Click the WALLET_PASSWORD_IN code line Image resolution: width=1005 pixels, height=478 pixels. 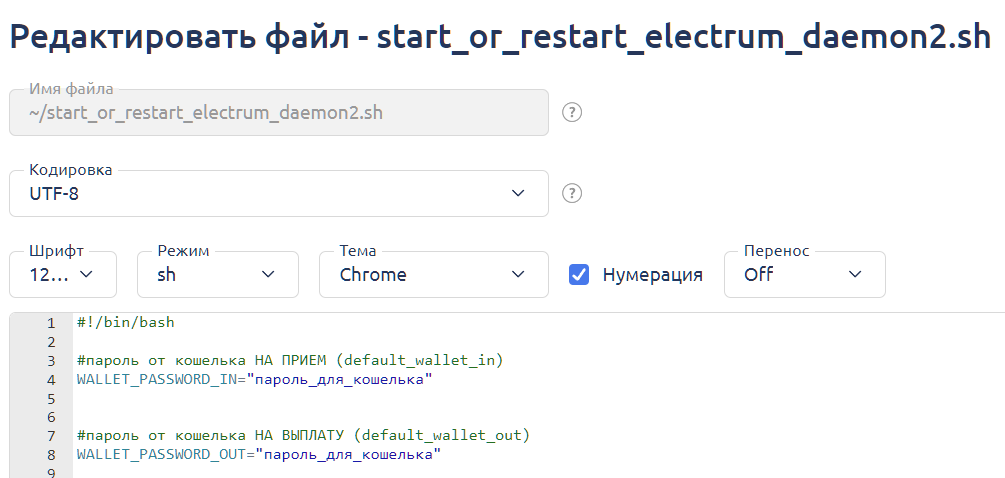tap(255, 380)
